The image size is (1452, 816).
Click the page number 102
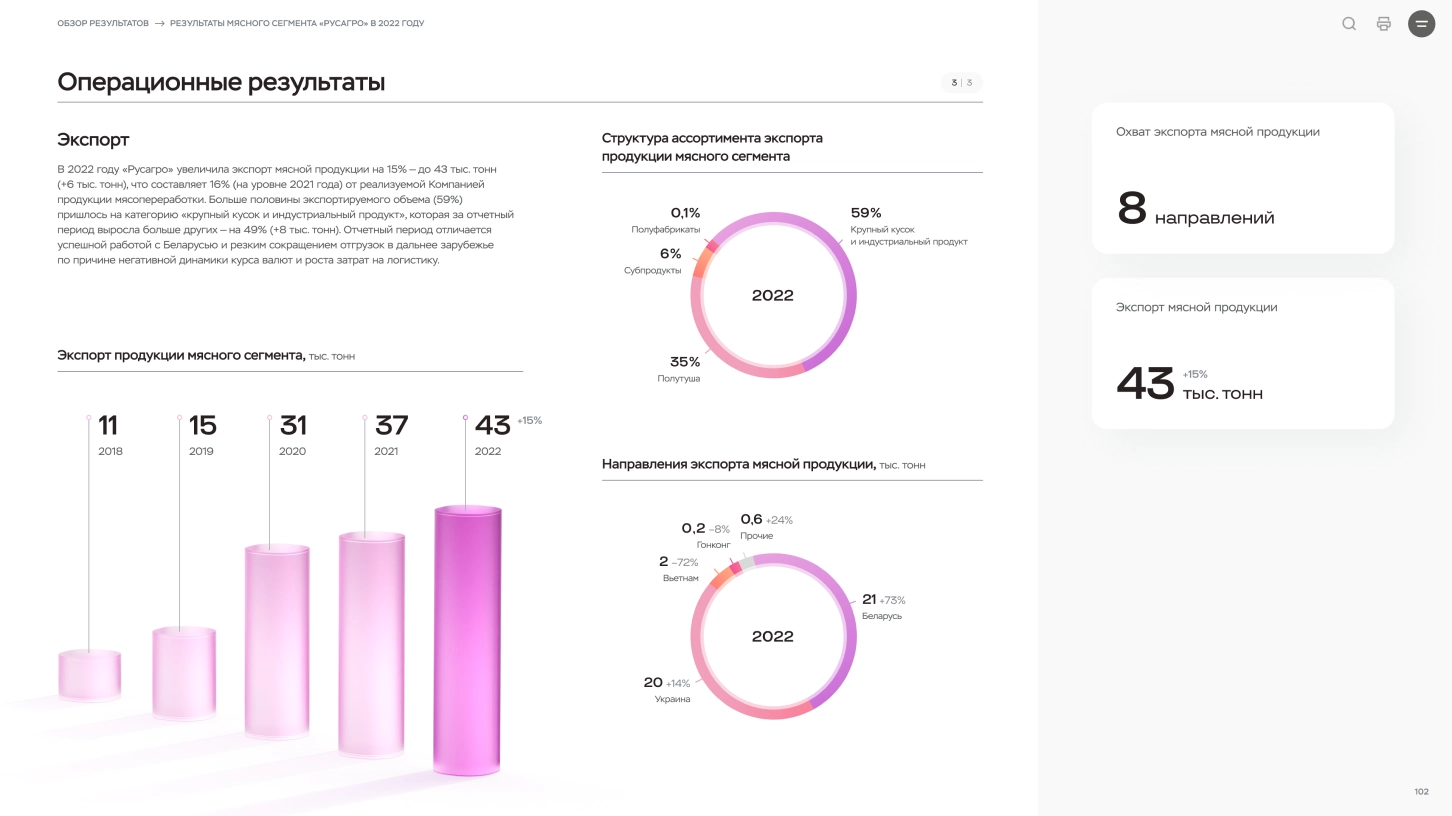pyautogui.click(x=1421, y=792)
